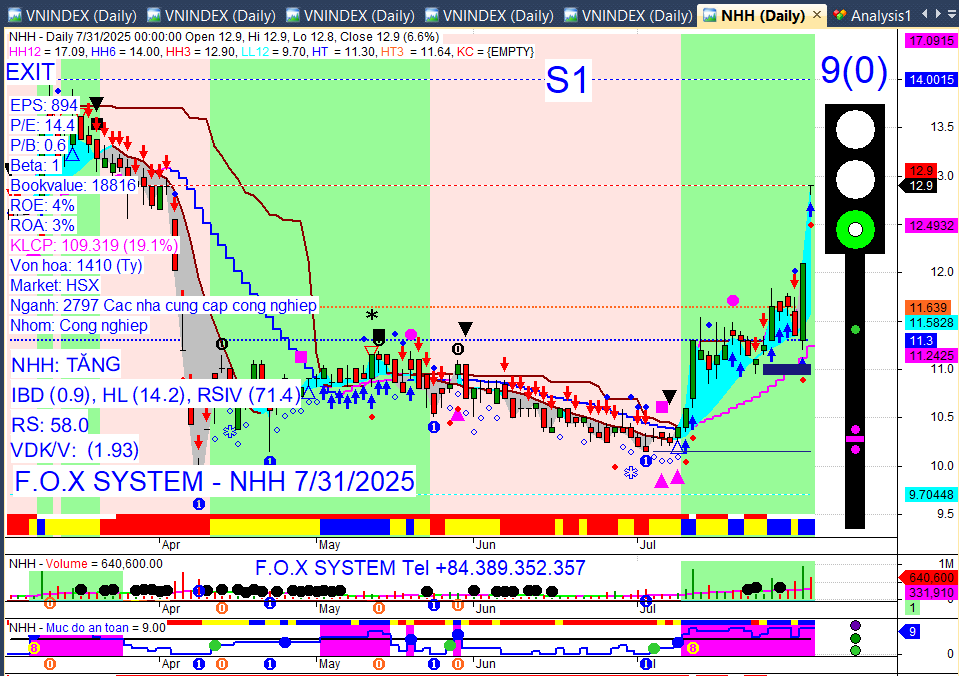This screenshot has width=959, height=676.
Task: Click the blue circle 1 marker below April
Action: tap(199, 504)
